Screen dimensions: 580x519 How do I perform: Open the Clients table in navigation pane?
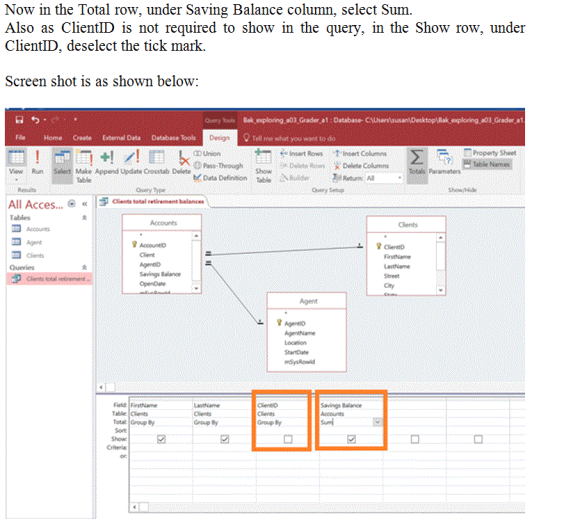point(29,256)
